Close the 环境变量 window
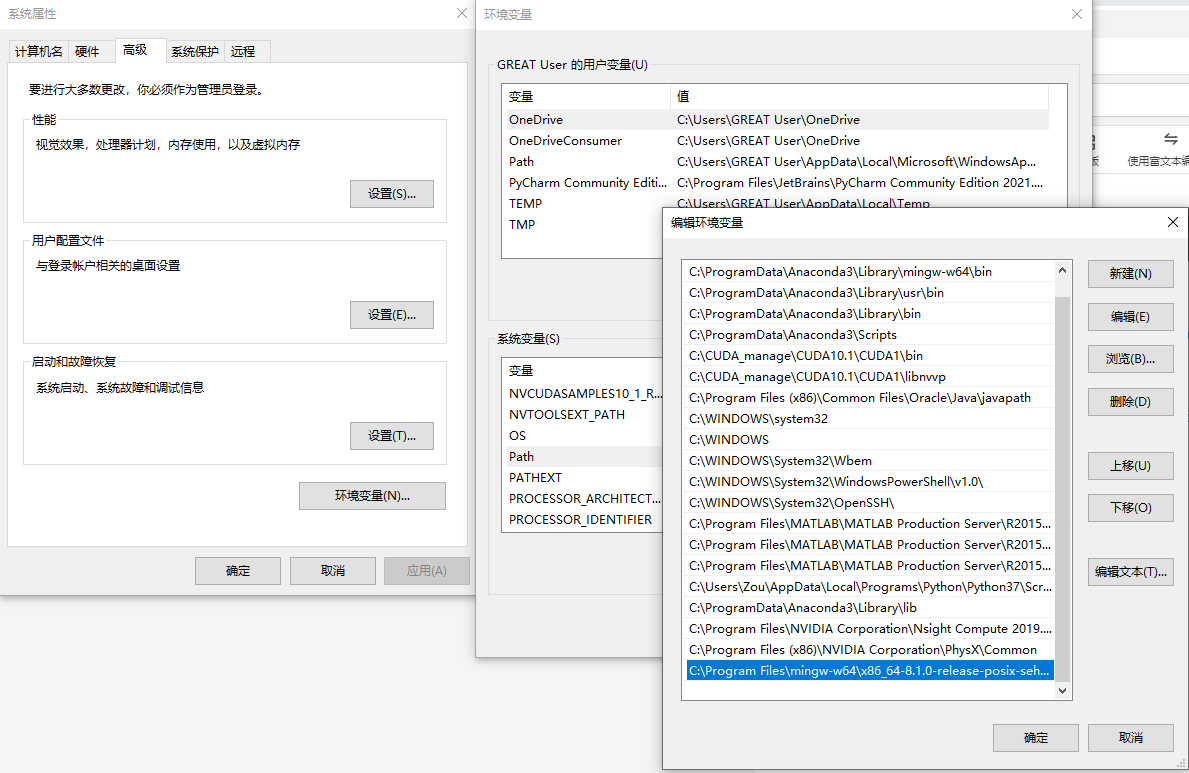Image resolution: width=1189 pixels, height=773 pixels. [1076, 14]
